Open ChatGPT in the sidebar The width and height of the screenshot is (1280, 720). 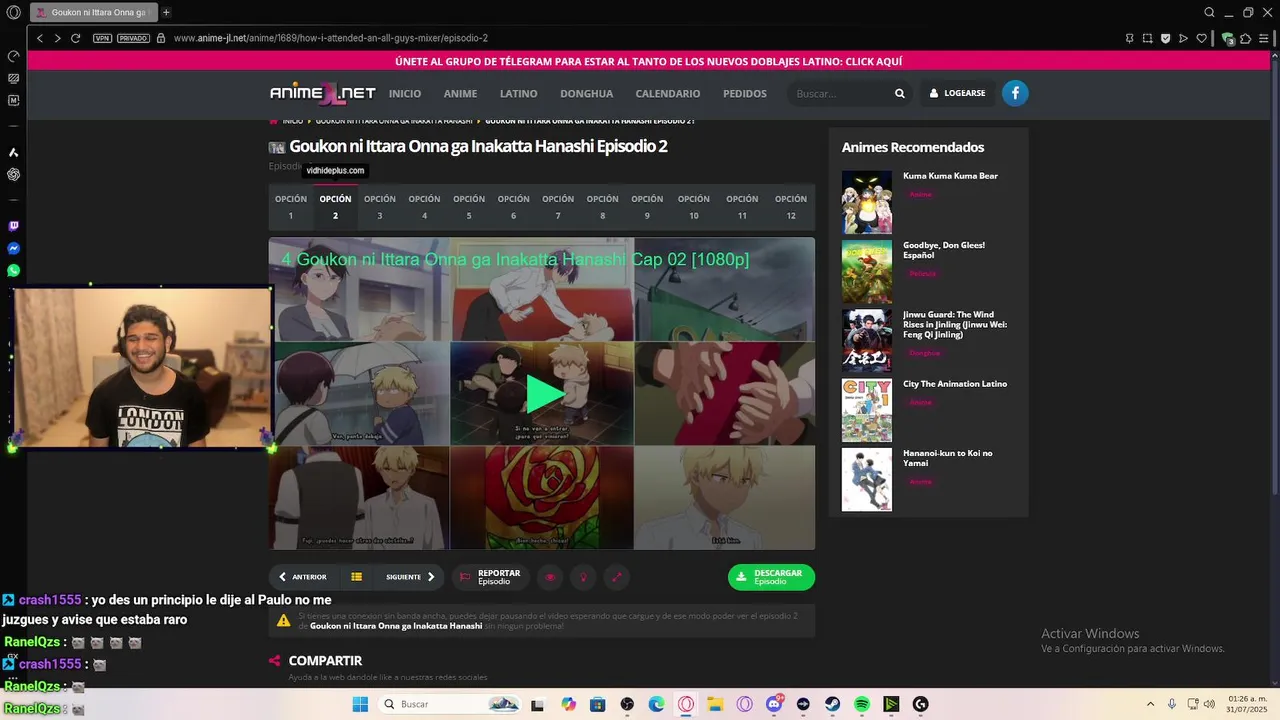point(13,174)
